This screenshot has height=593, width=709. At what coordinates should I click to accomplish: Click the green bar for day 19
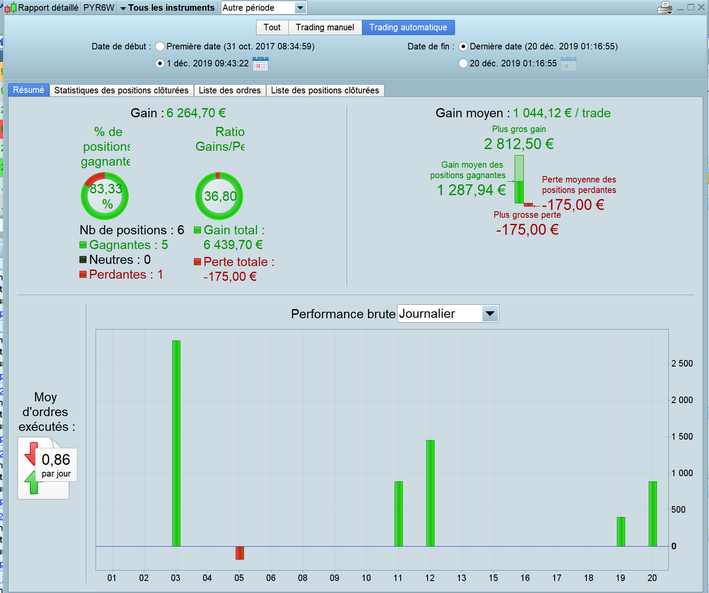(621, 531)
